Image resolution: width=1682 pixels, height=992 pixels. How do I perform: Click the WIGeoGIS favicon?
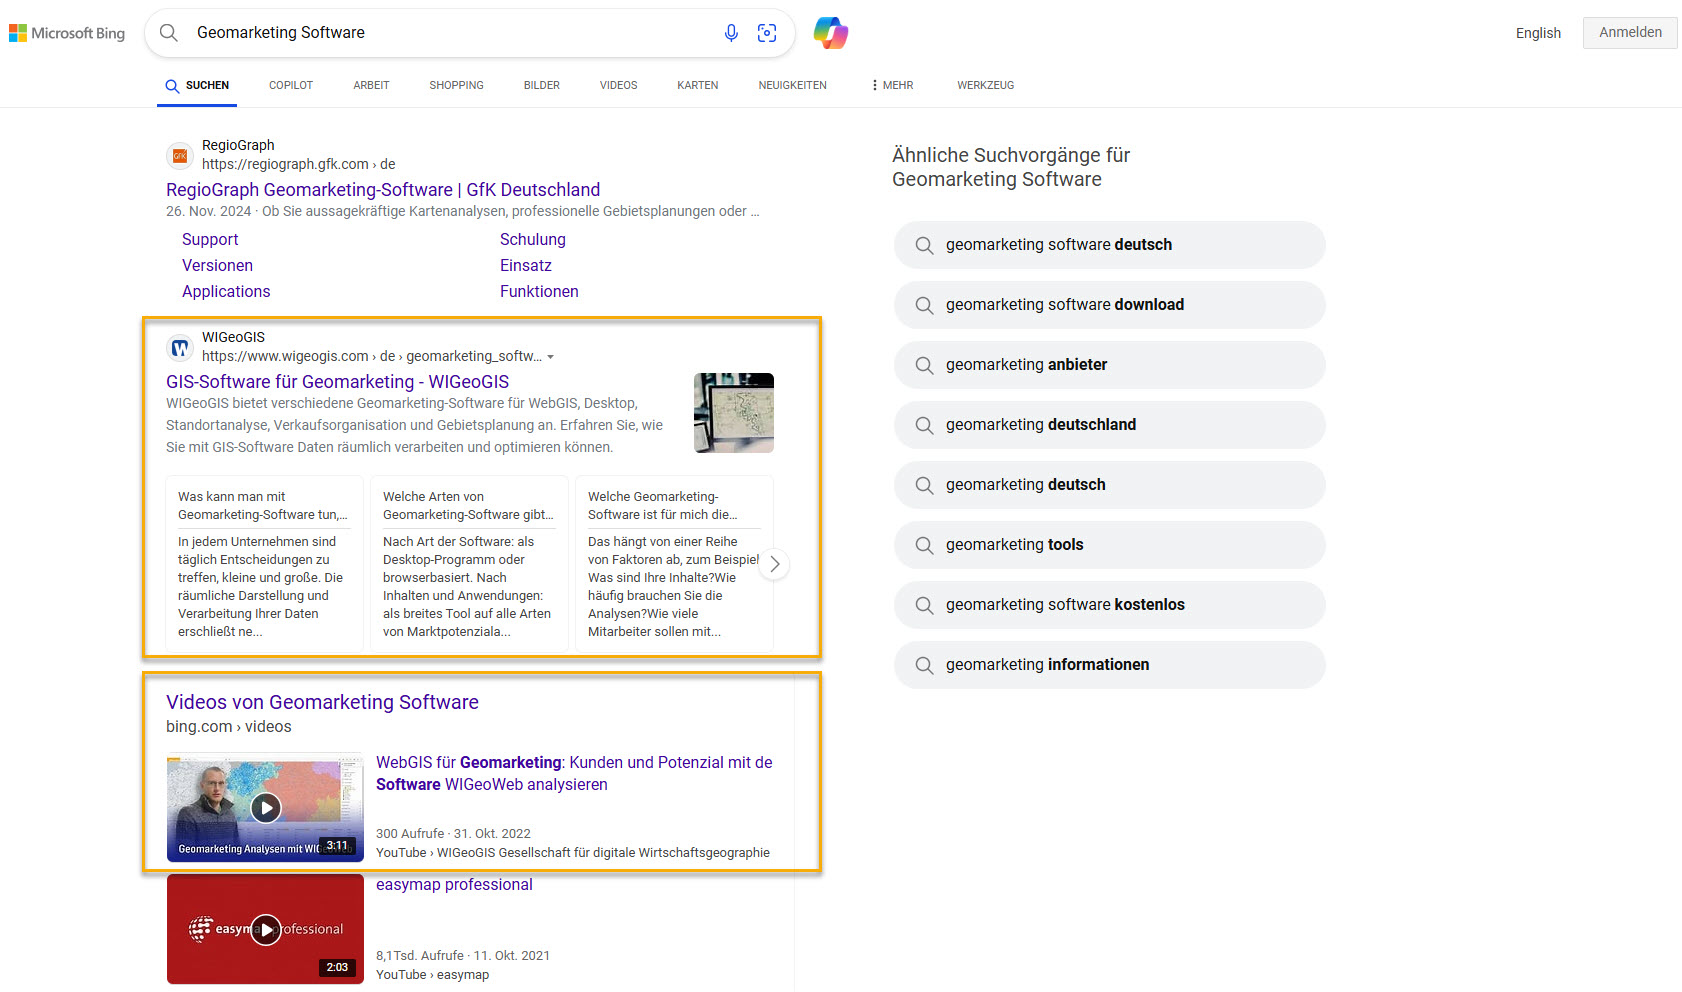point(180,347)
